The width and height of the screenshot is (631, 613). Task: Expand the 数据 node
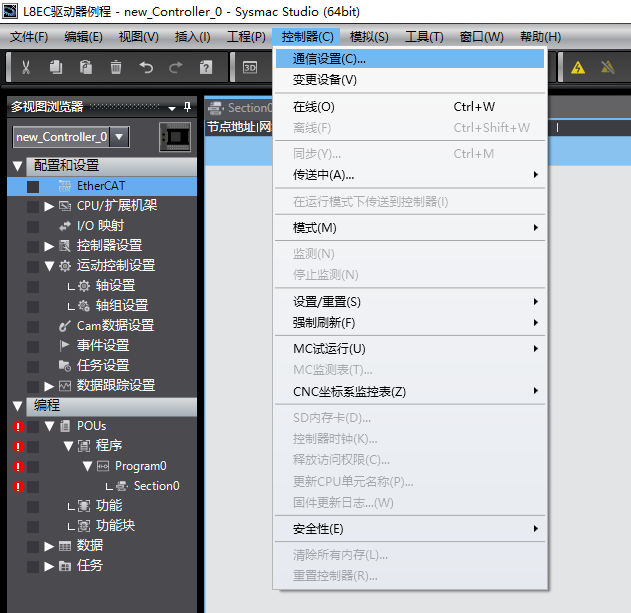pos(49,546)
